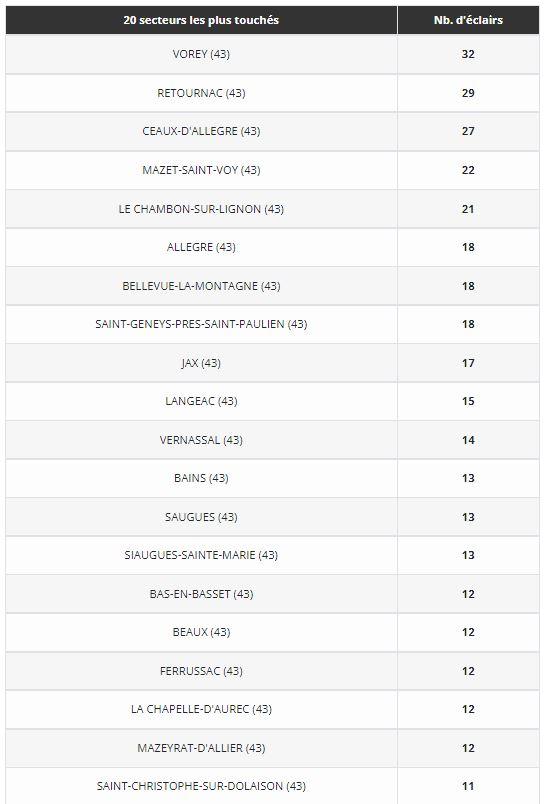Select LA CHAPELLE-D'AUREC (43) row

coord(272,709)
